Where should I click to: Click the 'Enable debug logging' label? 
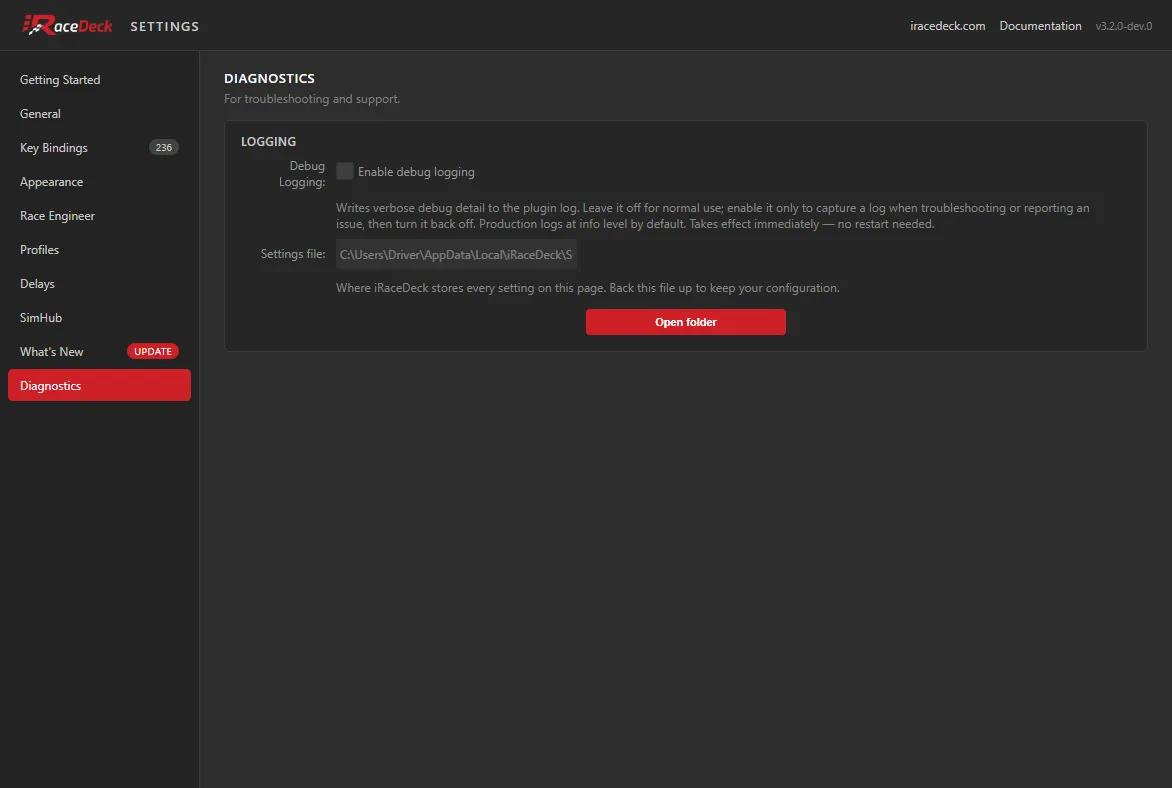click(x=416, y=172)
